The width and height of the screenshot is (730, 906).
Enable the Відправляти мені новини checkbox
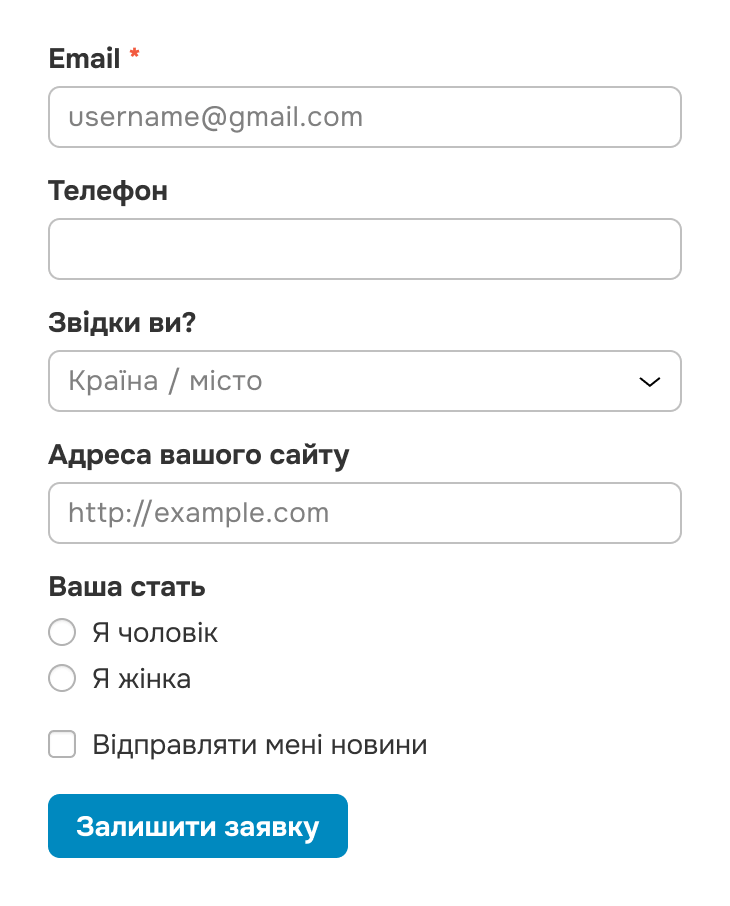(x=62, y=744)
